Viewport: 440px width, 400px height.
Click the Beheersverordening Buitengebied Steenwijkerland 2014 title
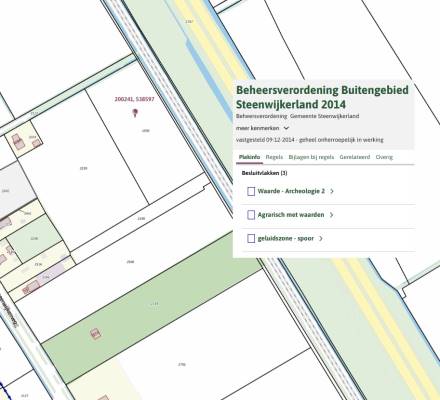pyautogui.click(x=322, y=97)
